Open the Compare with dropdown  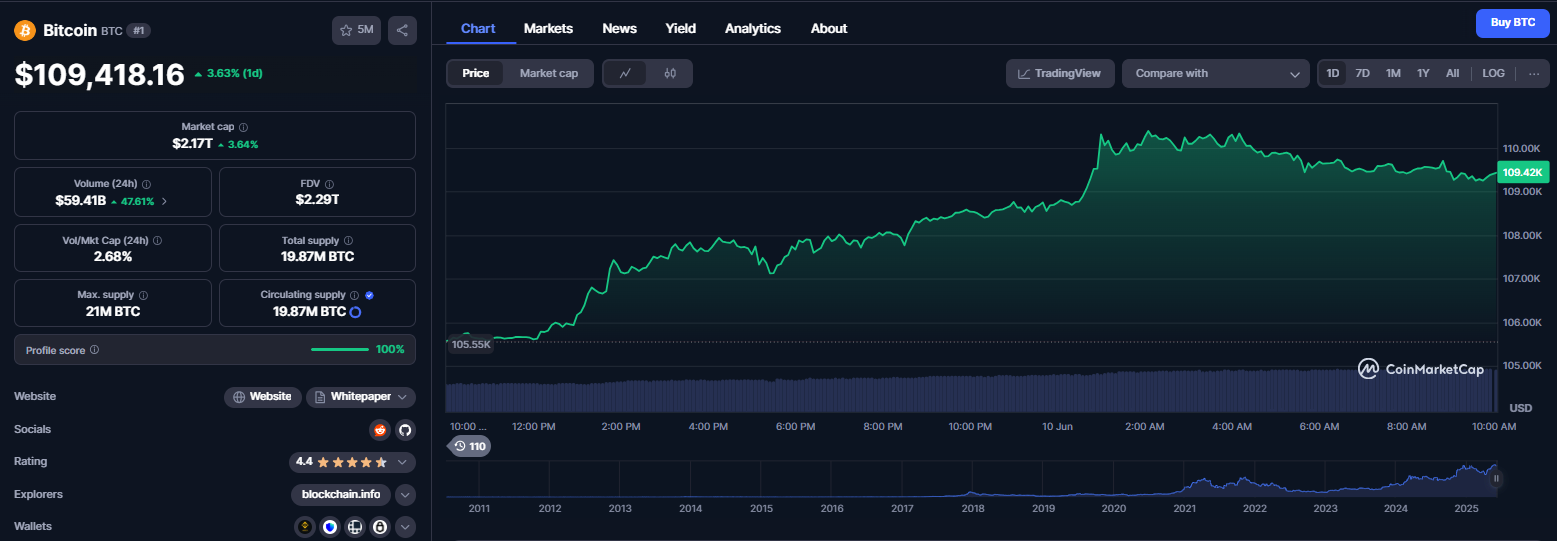pyautogui.click(x=1215, y=73)
